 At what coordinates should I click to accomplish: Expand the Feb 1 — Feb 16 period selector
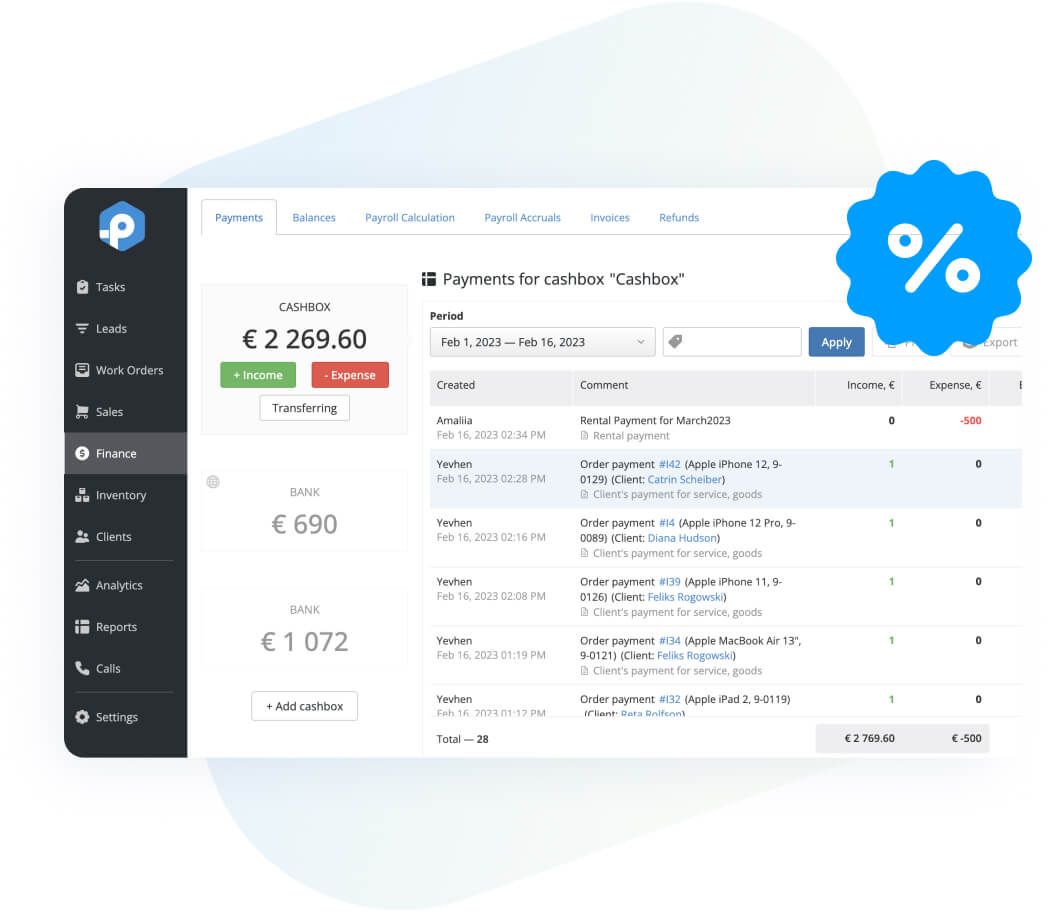[541, 342]
